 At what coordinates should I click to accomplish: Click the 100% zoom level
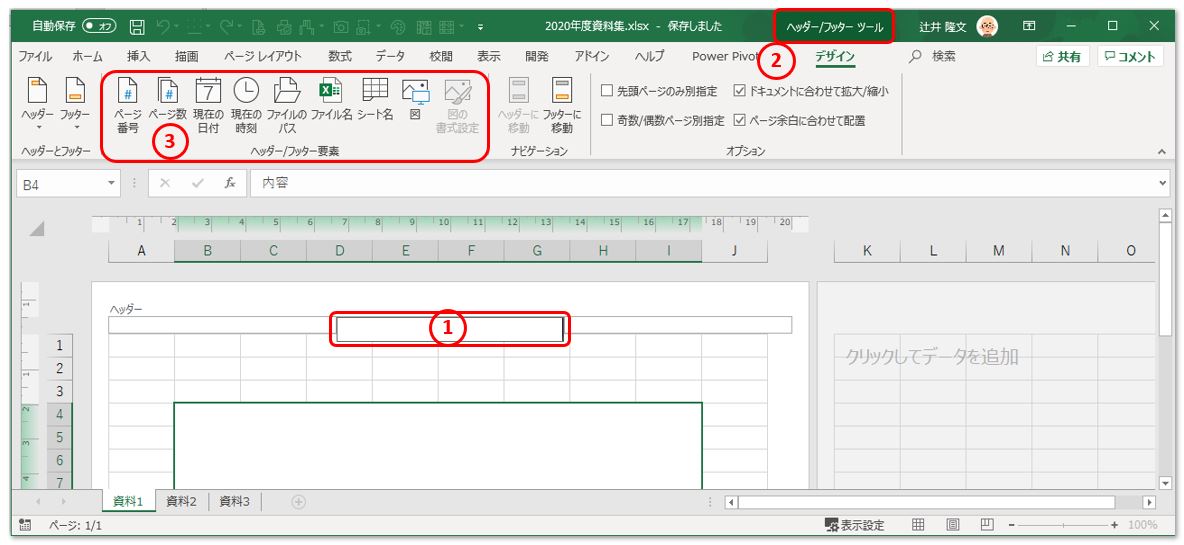(x=1143, y=525)
